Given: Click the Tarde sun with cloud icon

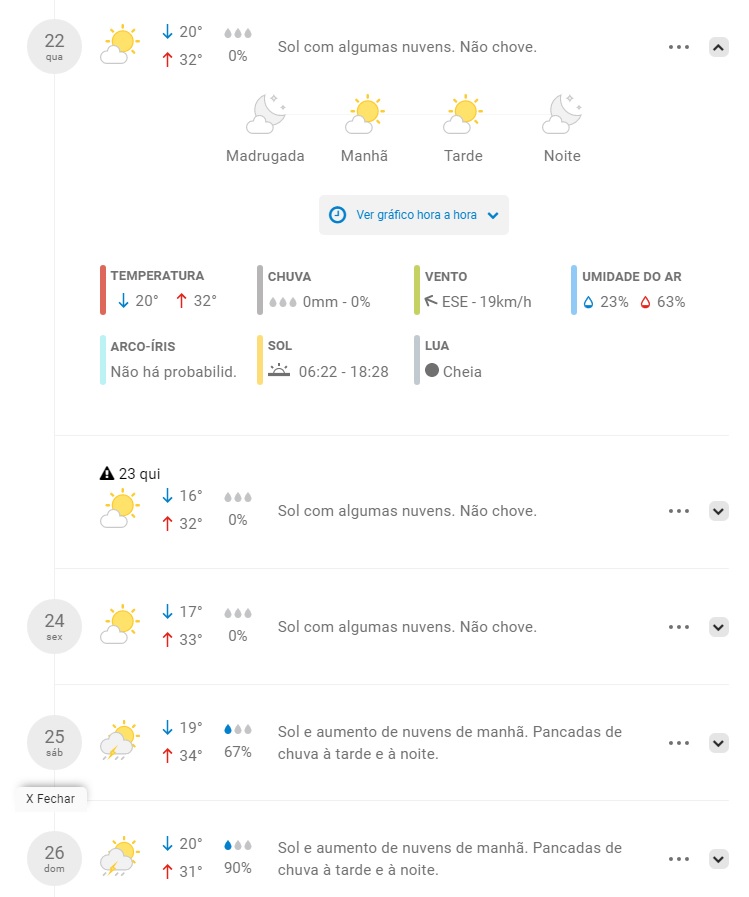Looking at the screenshot, I should click(x=463, y=114).
